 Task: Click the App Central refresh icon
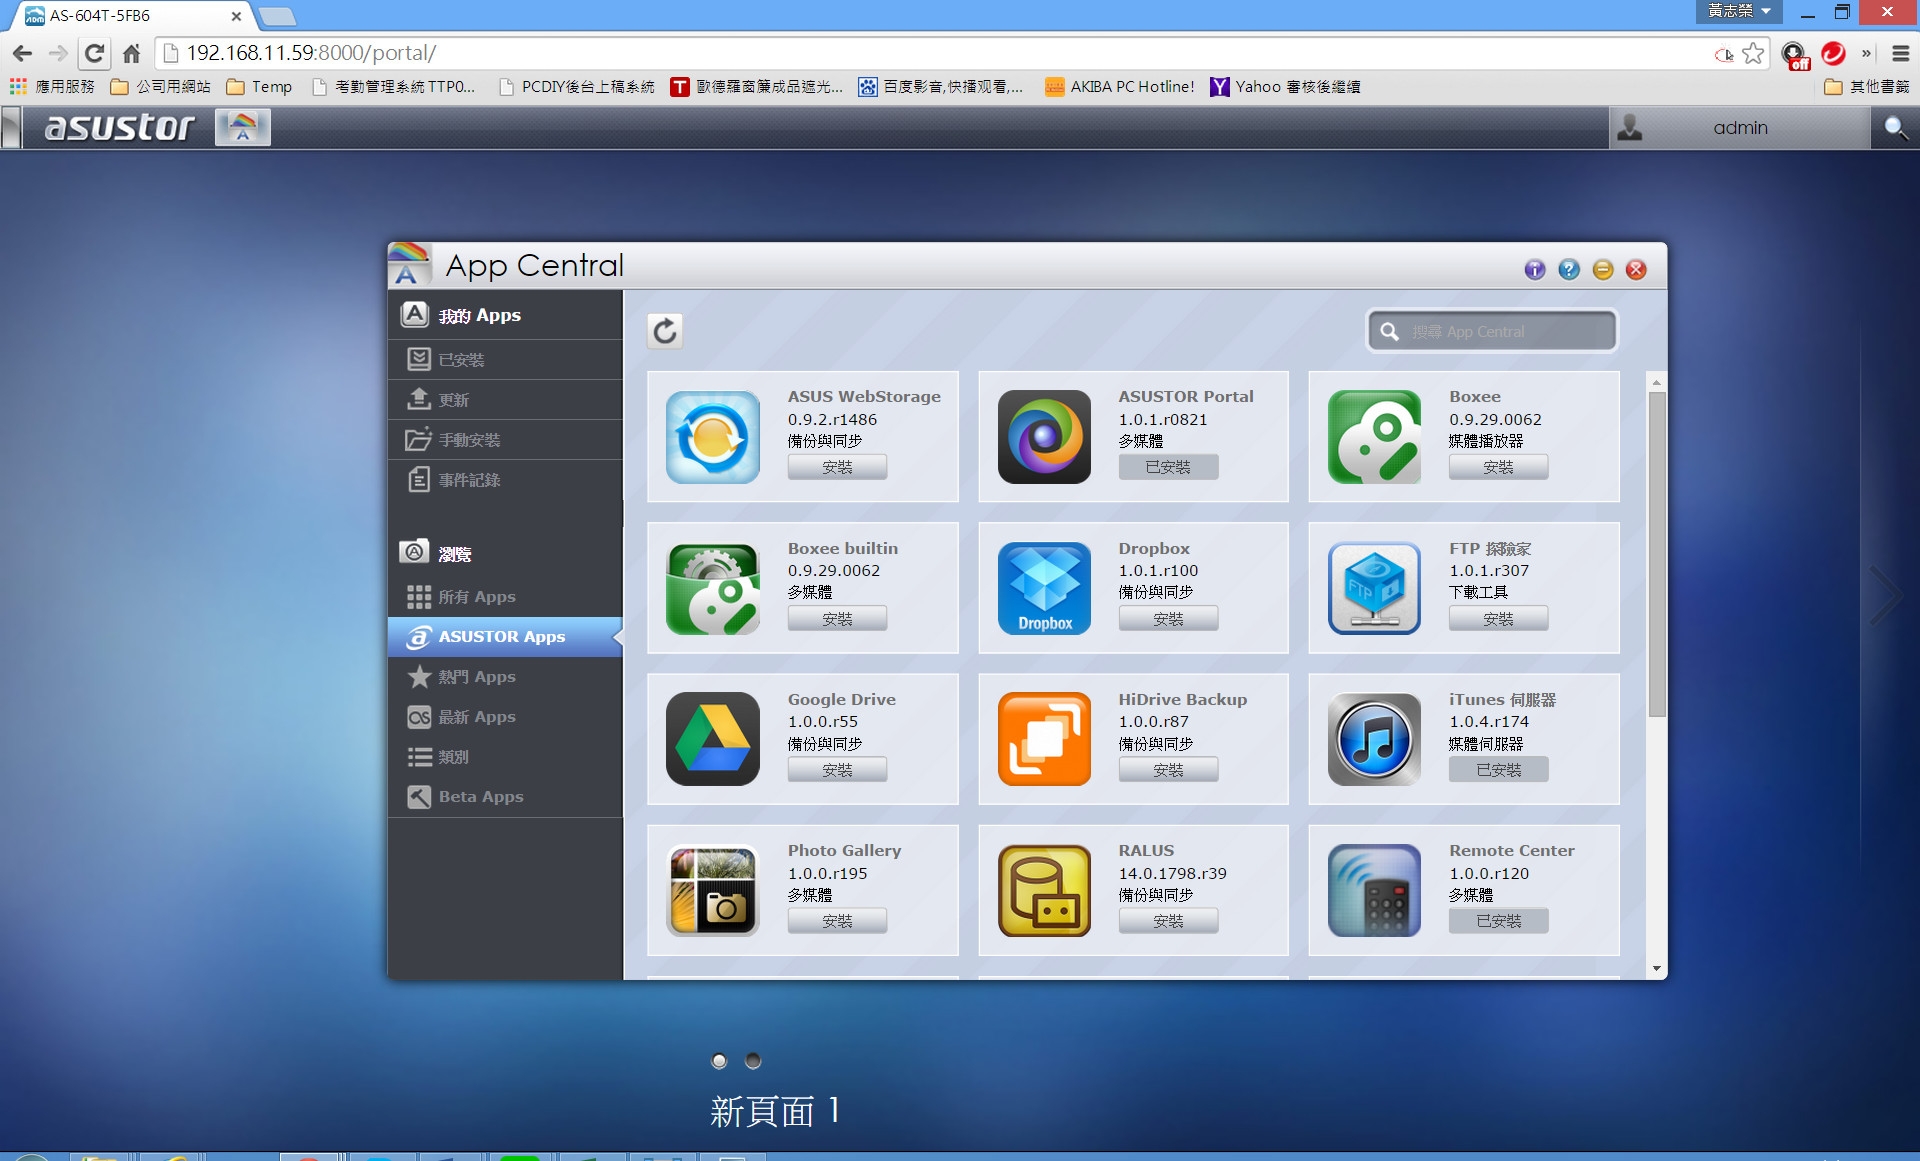[x=665, y=331]
